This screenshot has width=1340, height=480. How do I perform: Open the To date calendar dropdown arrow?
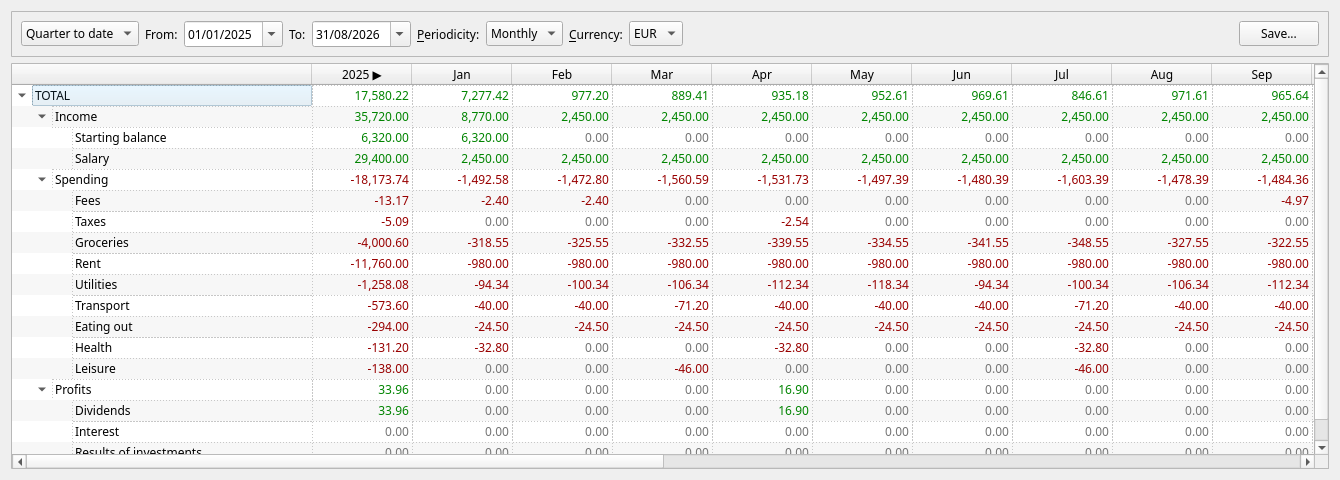(401, 33)
